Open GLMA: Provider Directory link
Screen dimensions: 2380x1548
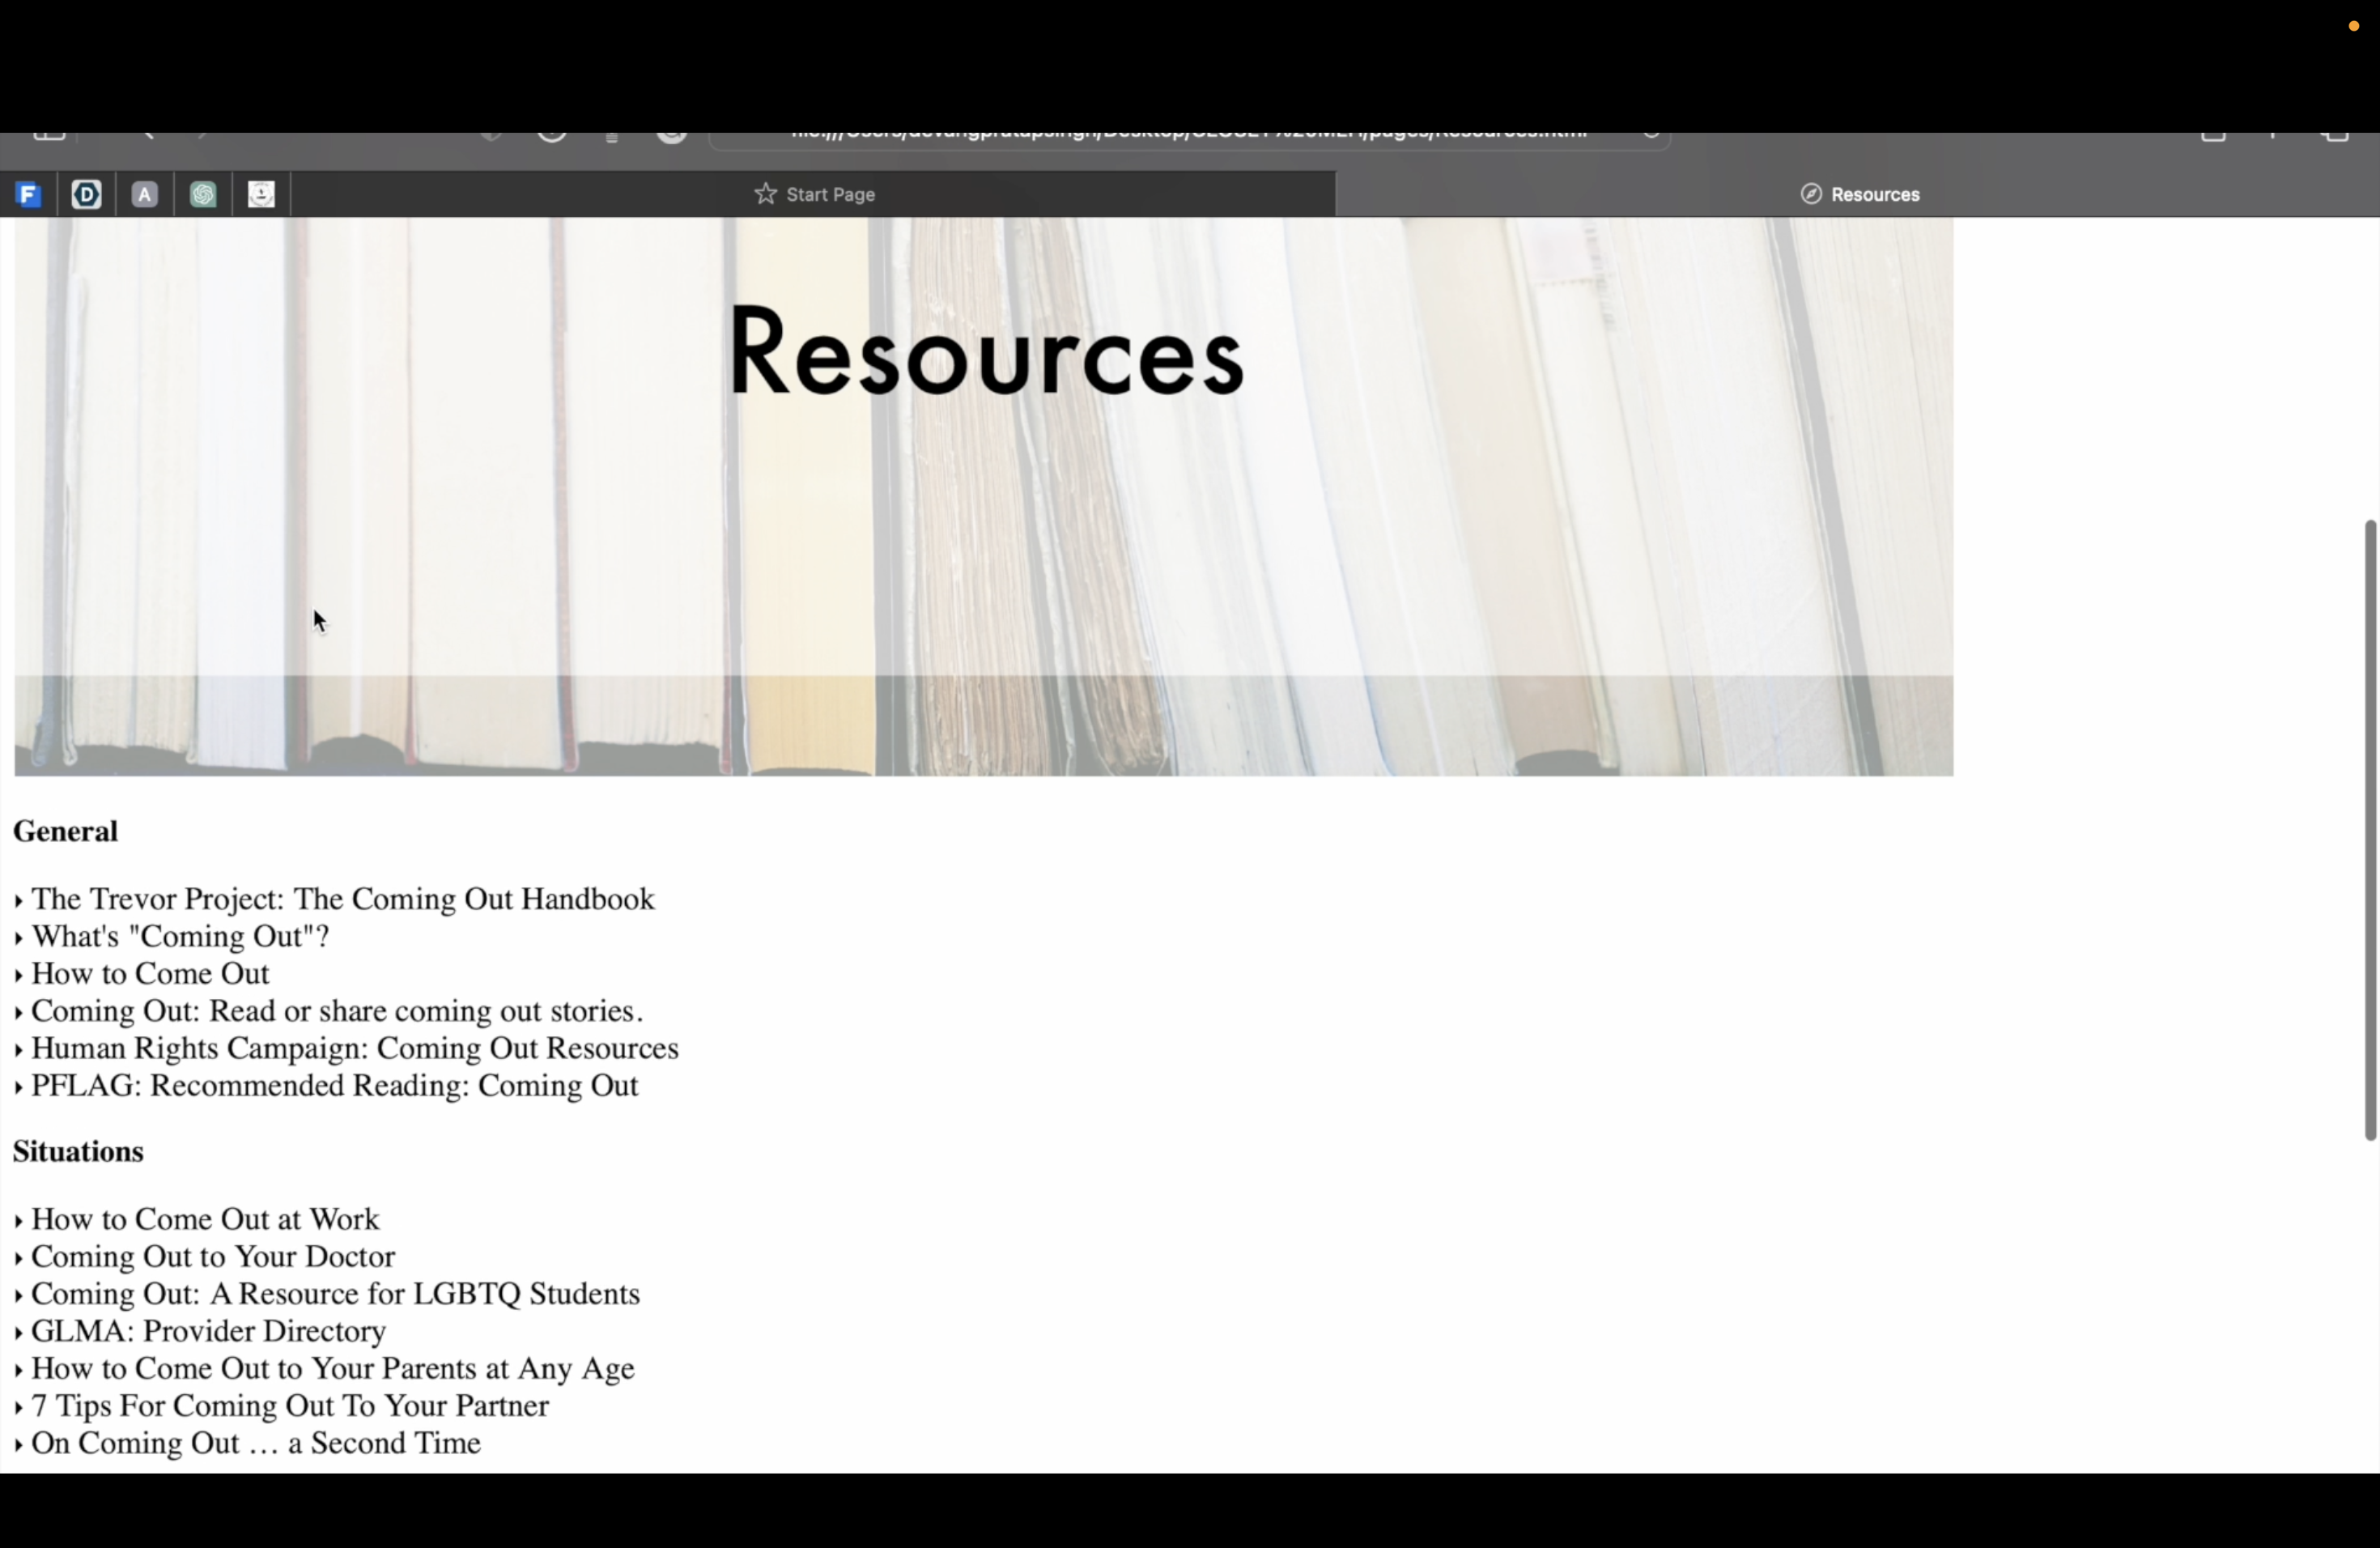pos(208,1332)
